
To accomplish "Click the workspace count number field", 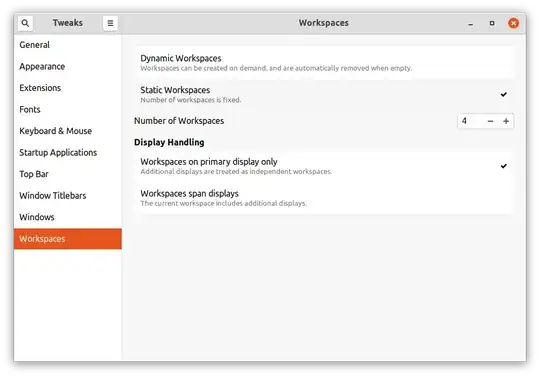I will point(470,121).
